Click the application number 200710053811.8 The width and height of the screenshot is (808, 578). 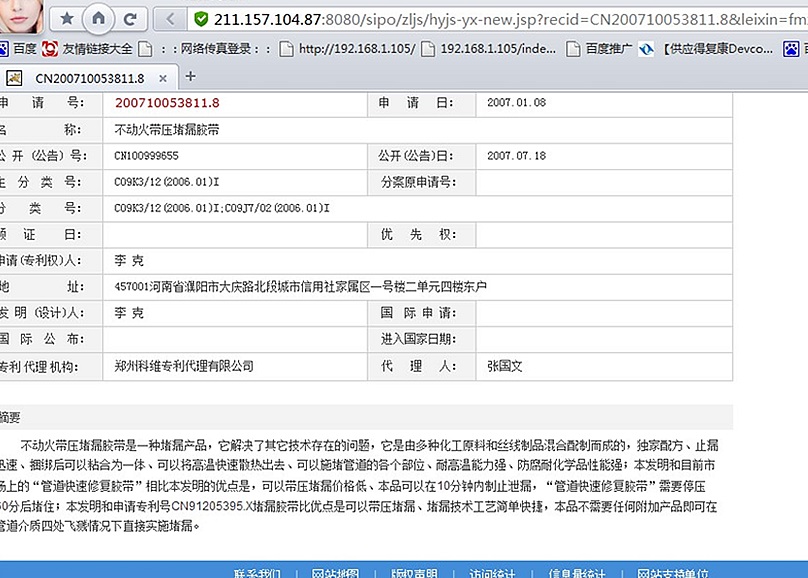pos(167,102)
